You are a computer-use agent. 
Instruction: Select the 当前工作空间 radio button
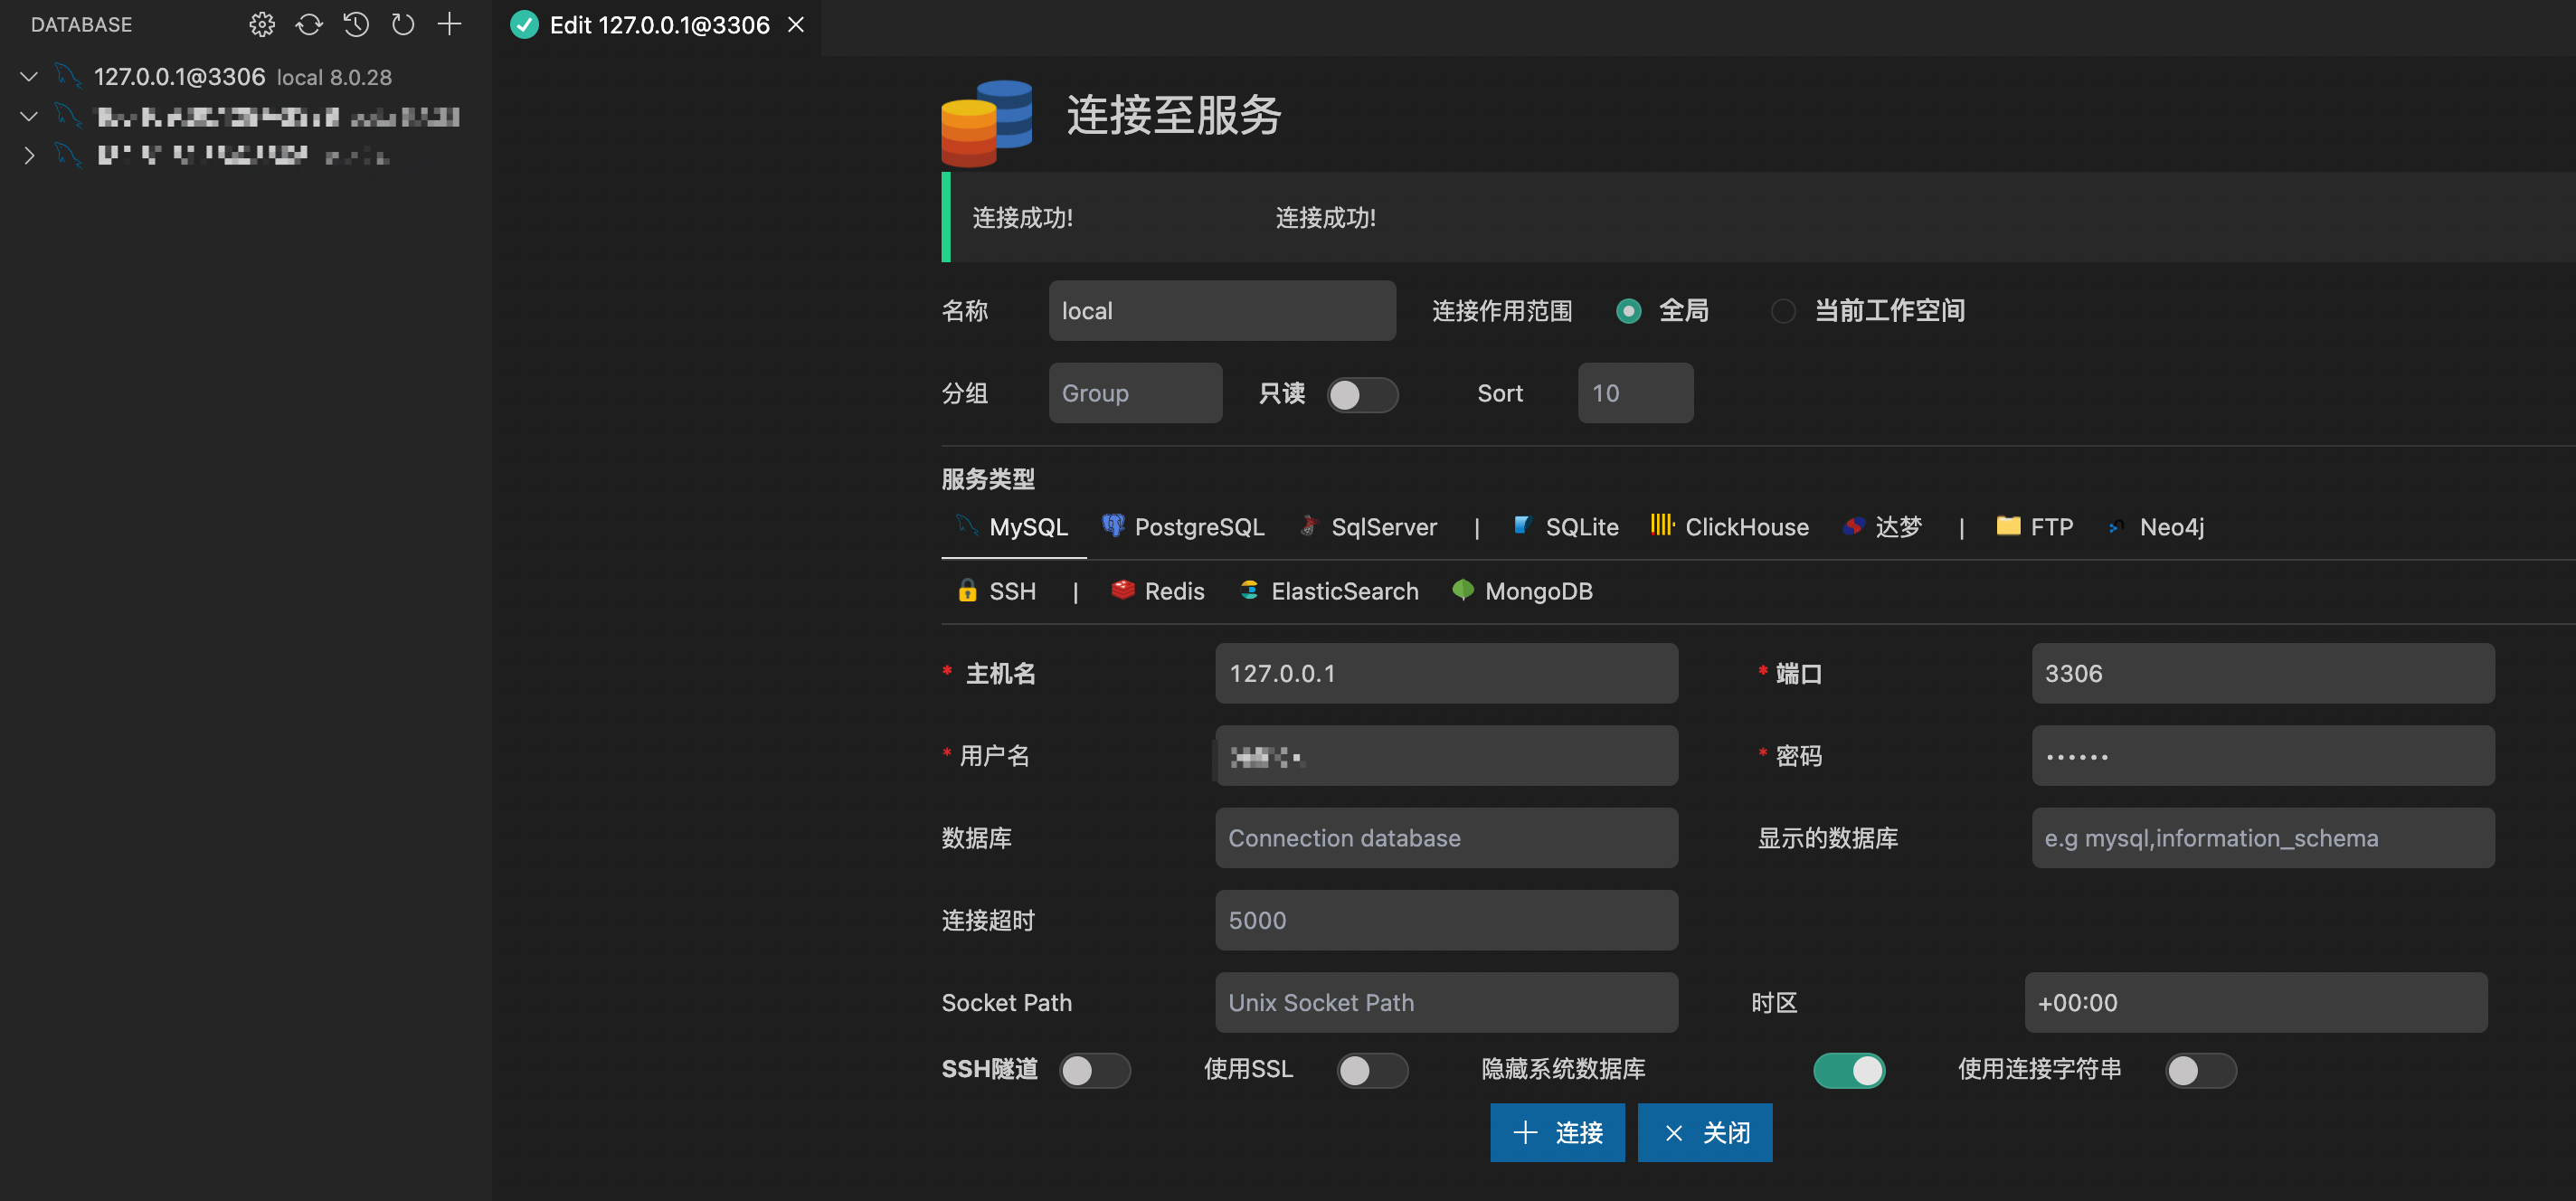(1784, 311)
